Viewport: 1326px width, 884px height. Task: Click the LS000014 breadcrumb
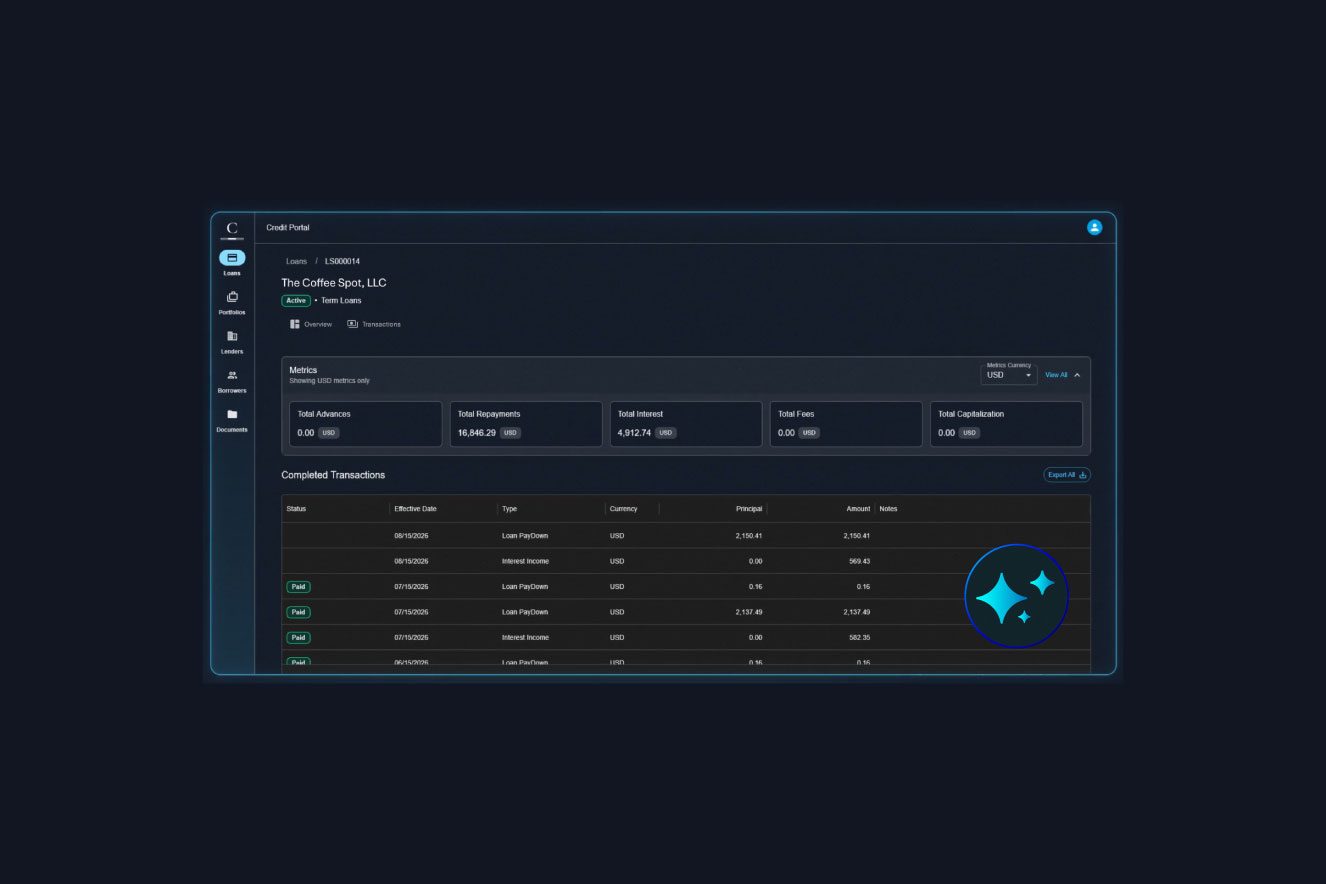[x=342, y=261]
